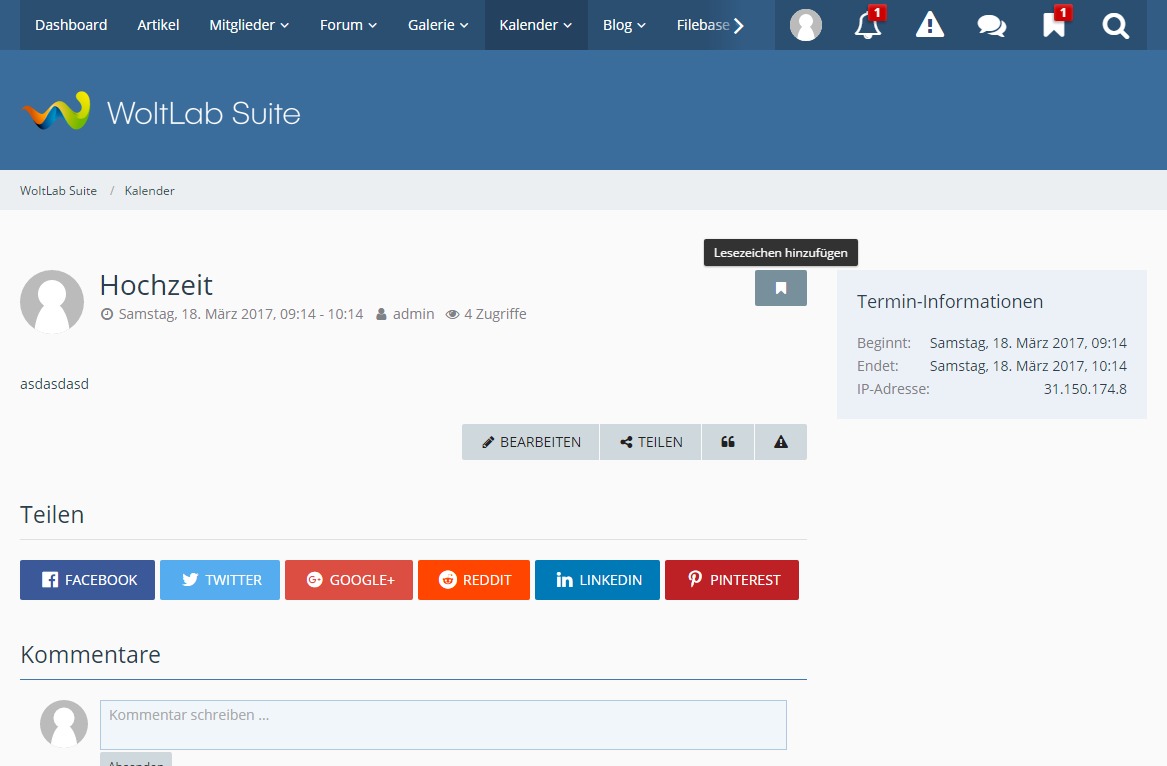Open the Galerie dropdown menu
The image size is (1167, 766).
438,25
